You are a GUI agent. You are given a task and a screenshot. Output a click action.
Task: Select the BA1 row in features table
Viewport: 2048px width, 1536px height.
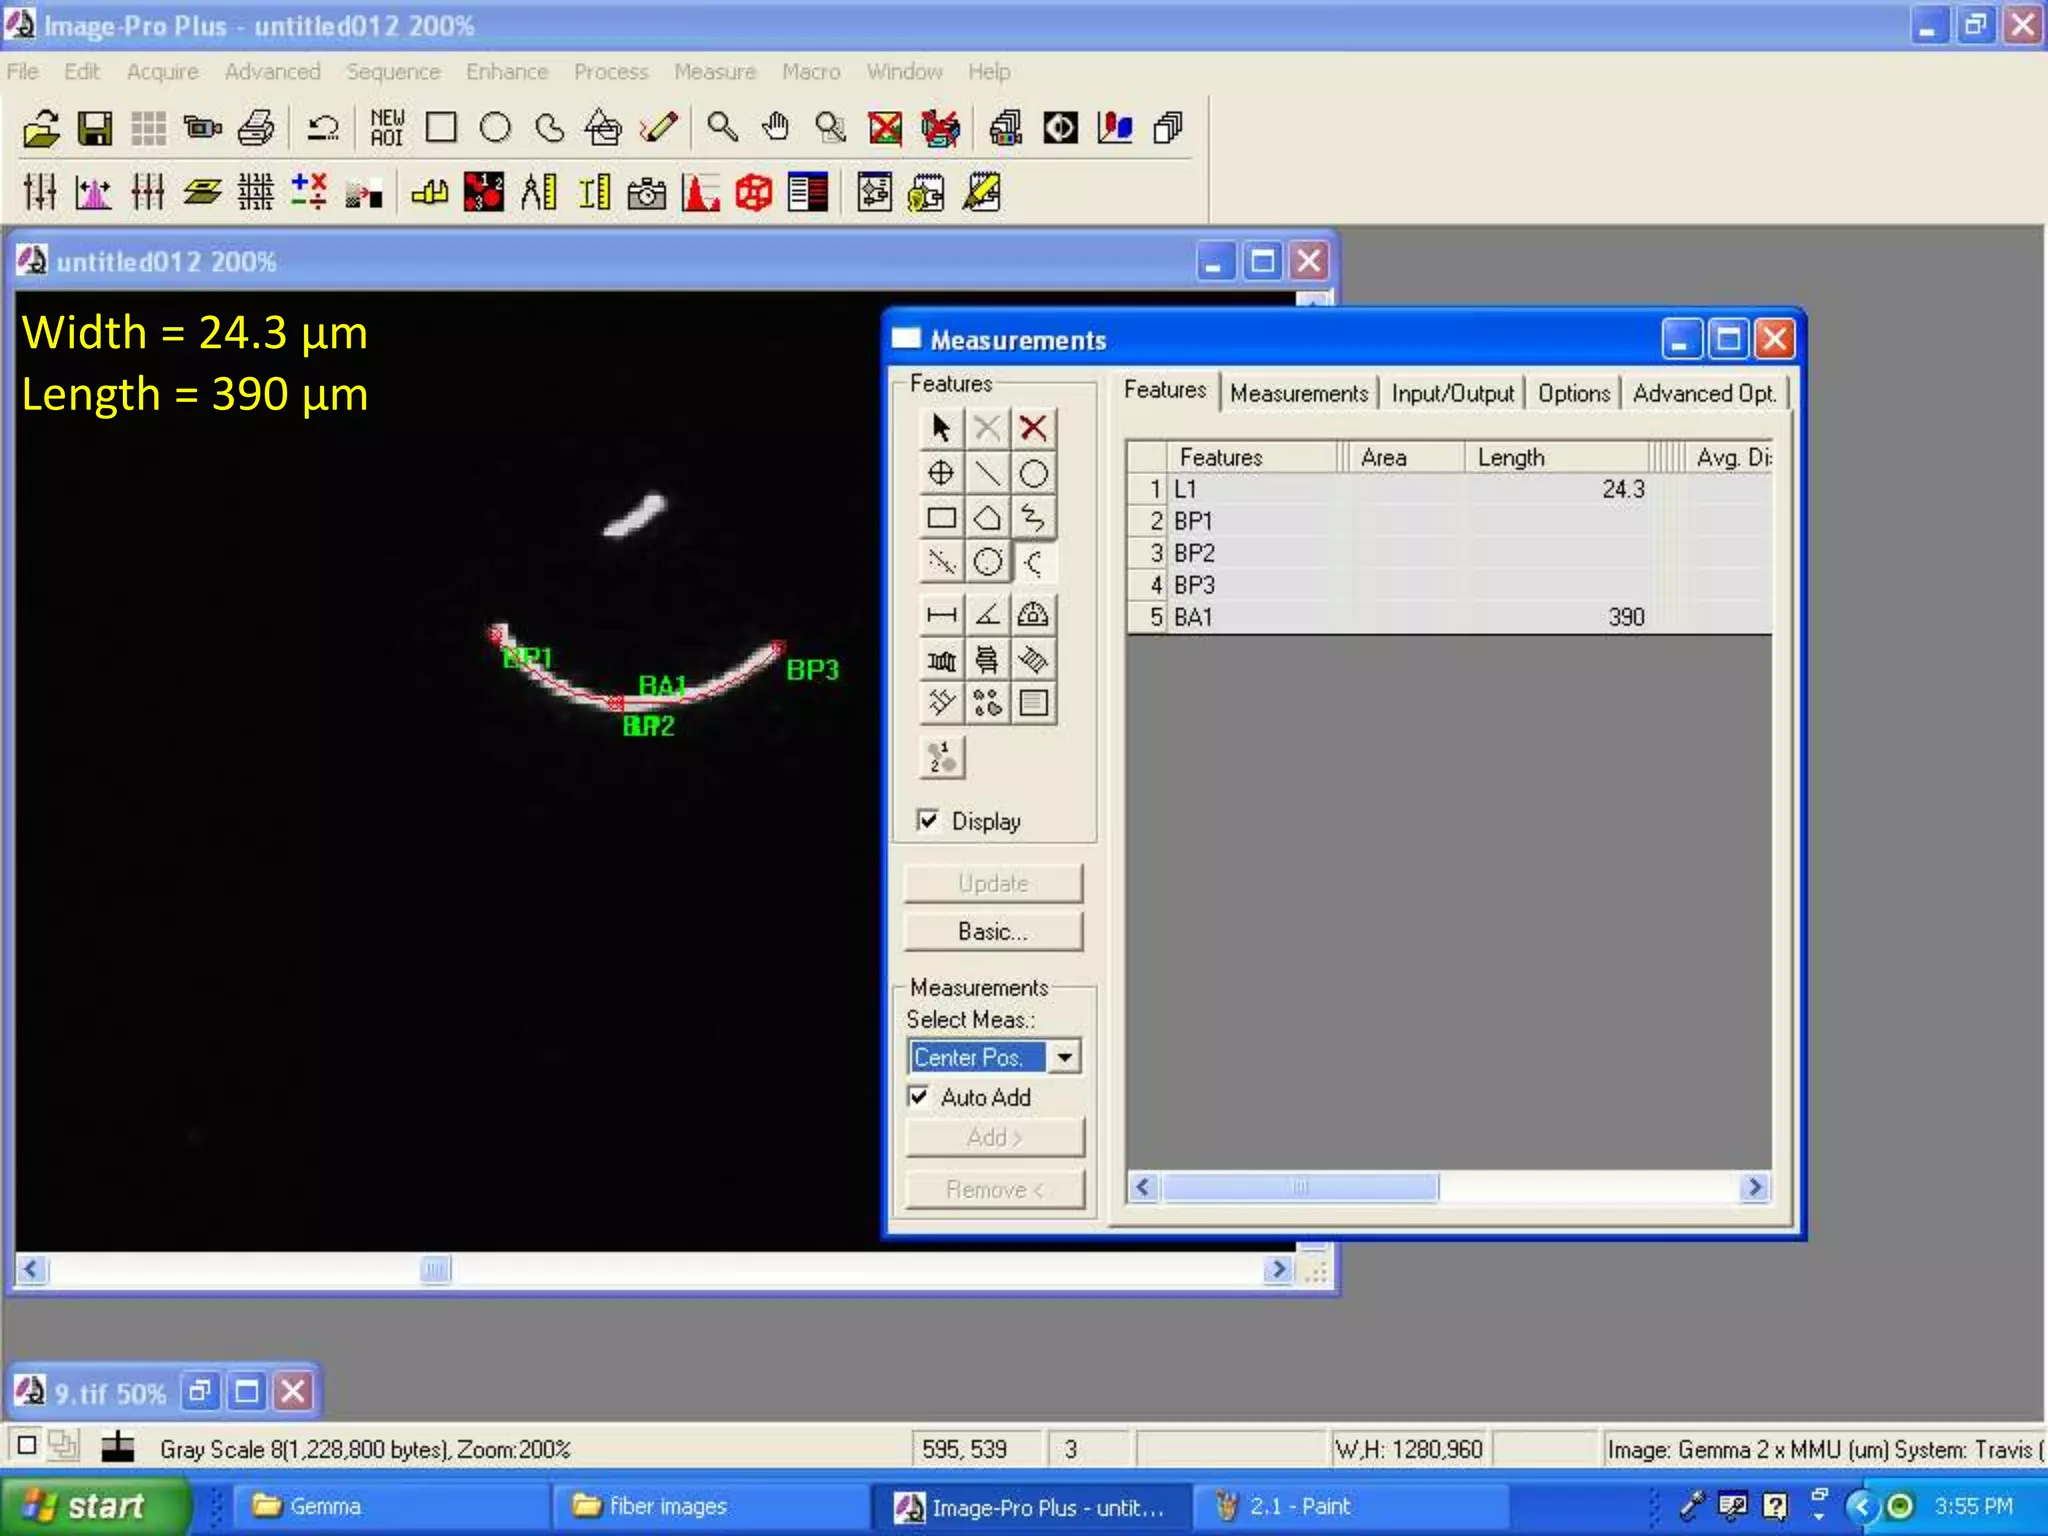[1193, 617]
